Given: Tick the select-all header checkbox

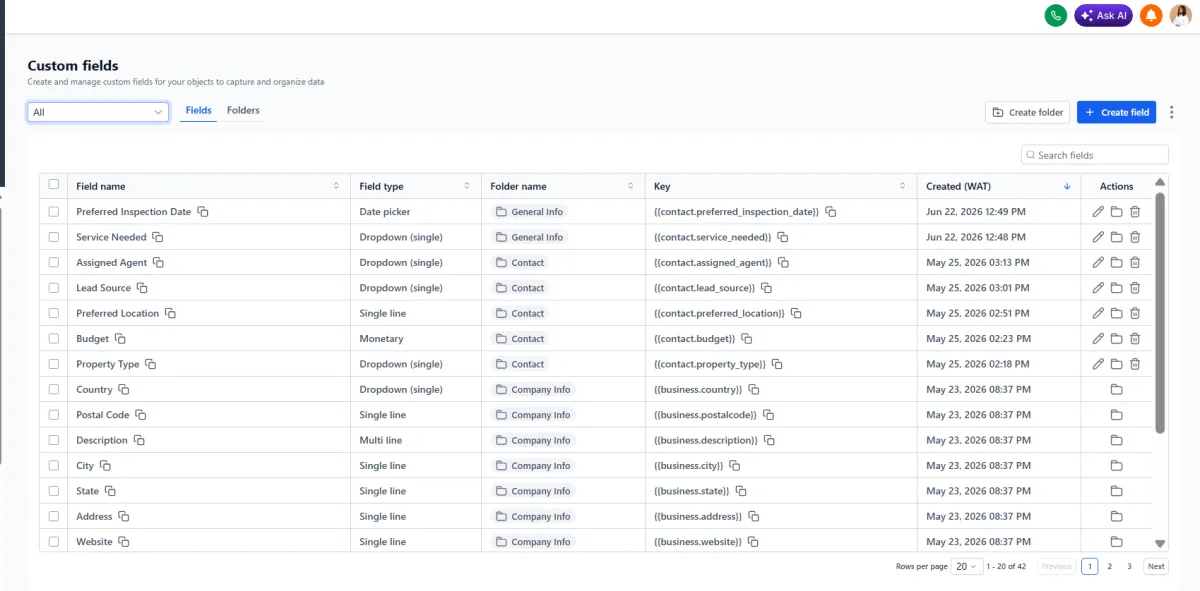Looking at the screenshot, I should tap(54, 185).
